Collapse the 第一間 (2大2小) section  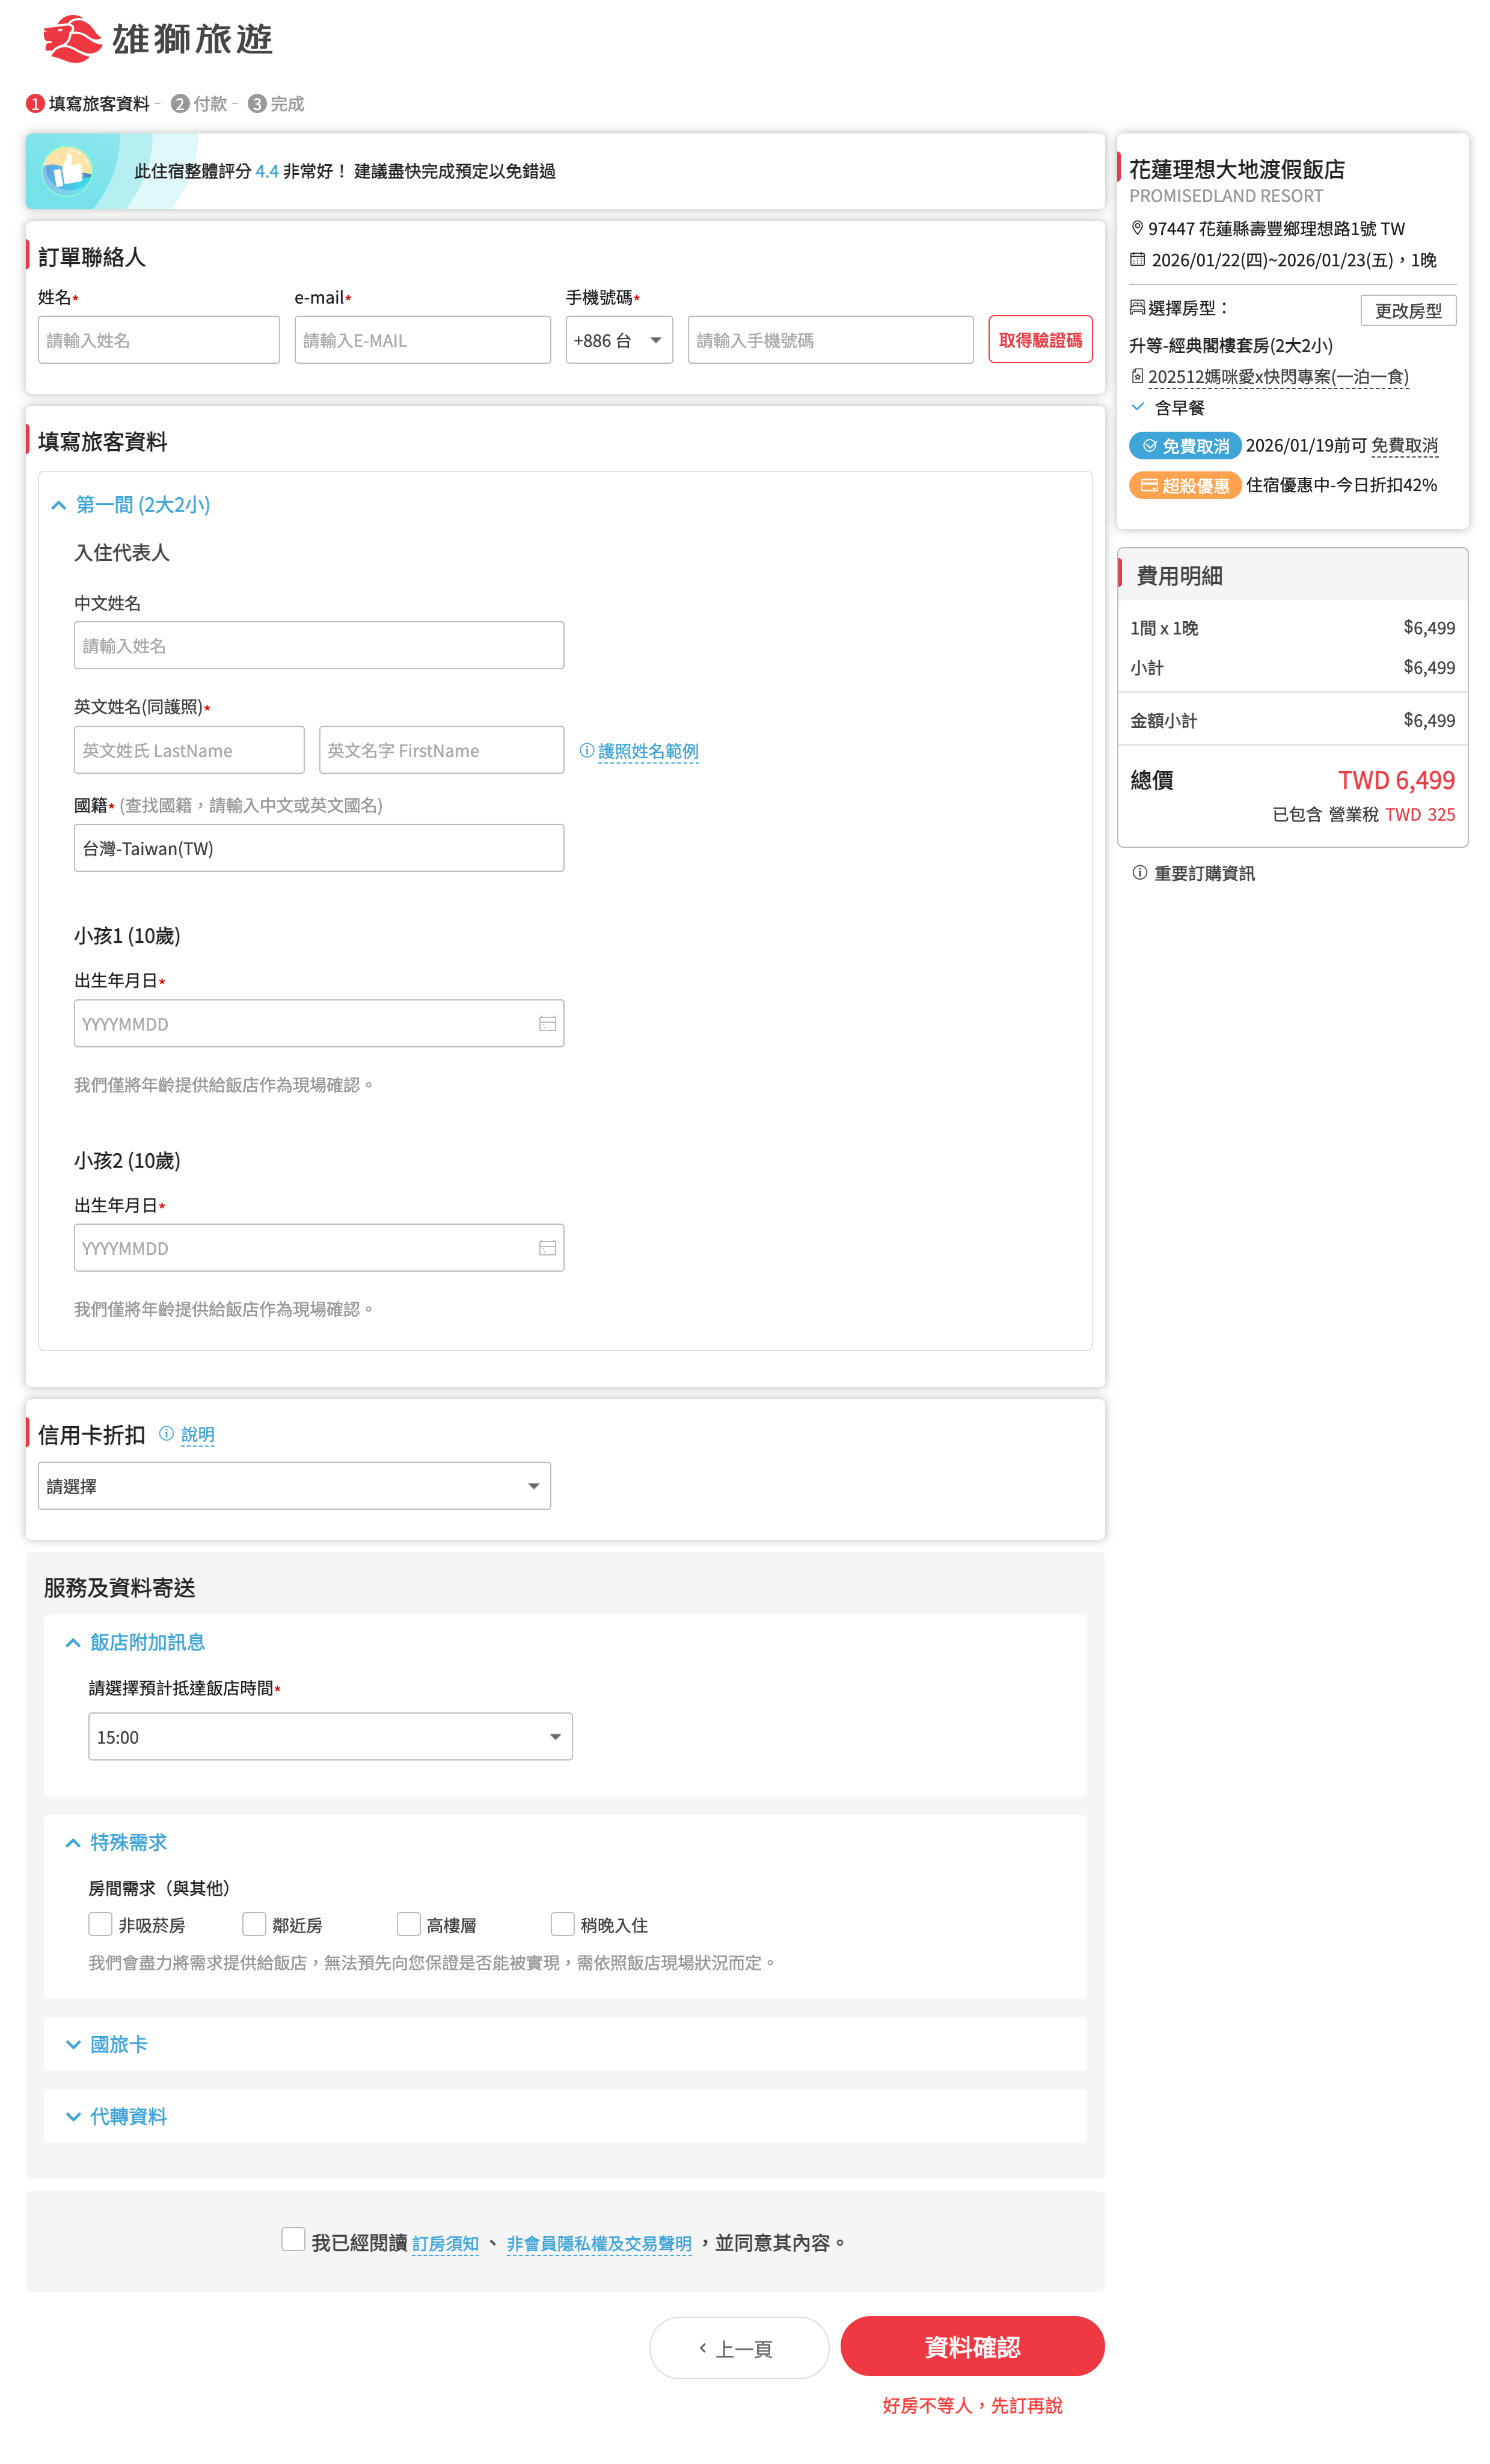point(142,504)
